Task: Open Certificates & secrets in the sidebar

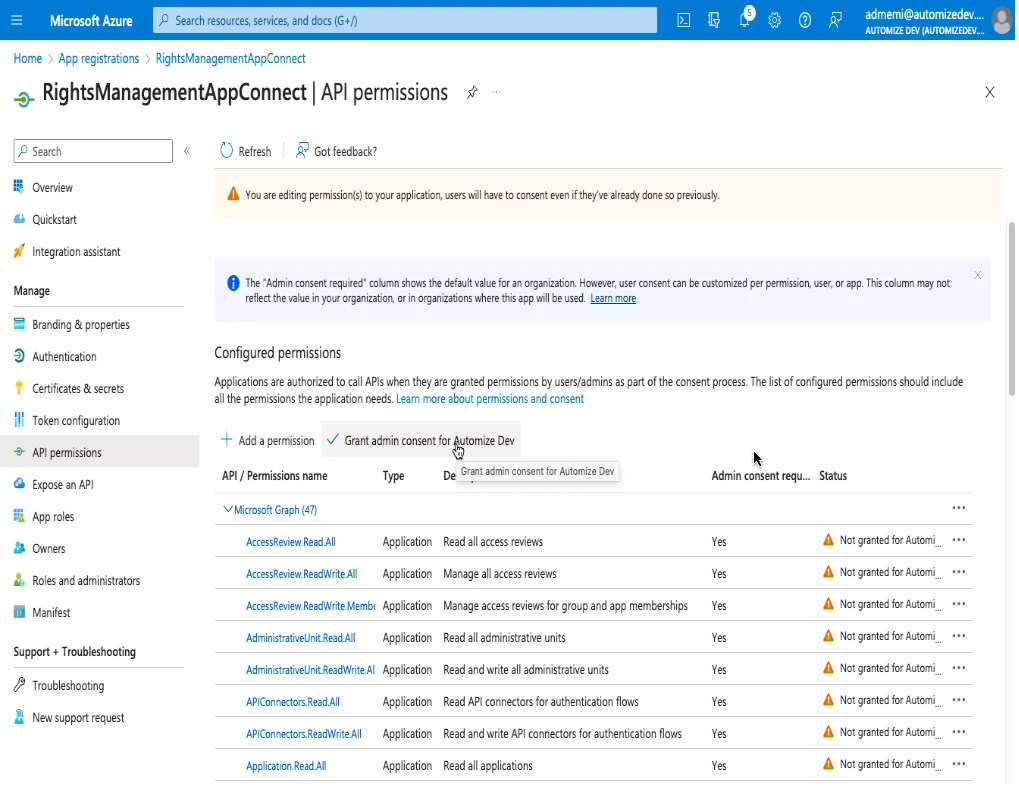Action: click(78, 389)
